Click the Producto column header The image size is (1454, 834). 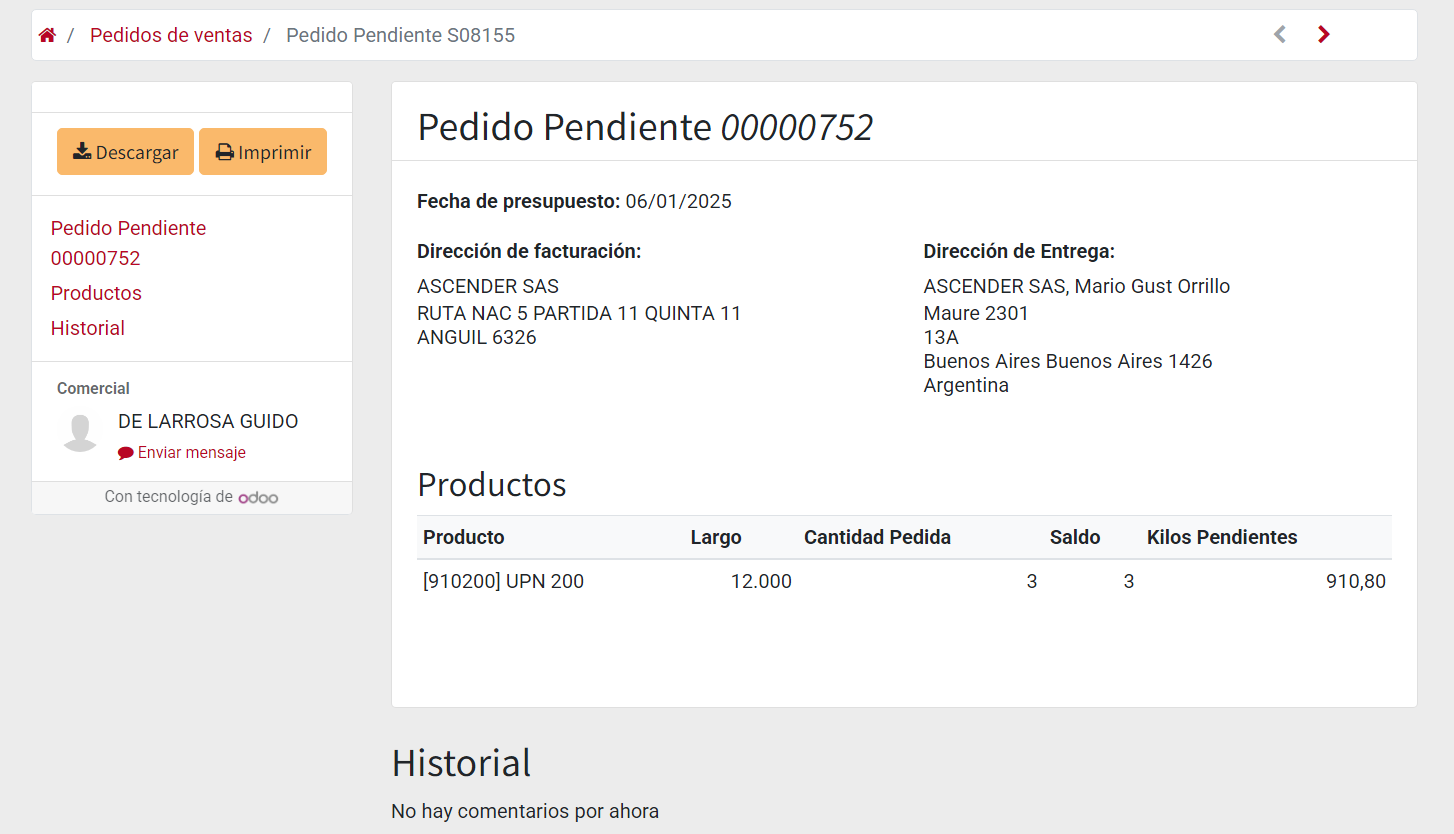tap(464, 537)
